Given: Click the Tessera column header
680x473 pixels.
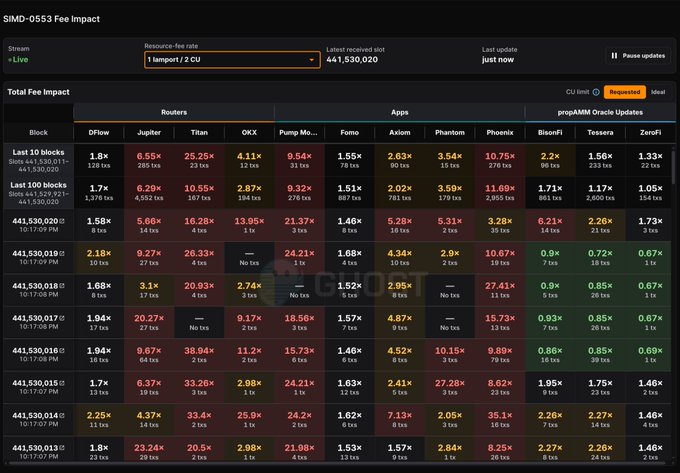Looking at the screenshot, I should (600, 133).
